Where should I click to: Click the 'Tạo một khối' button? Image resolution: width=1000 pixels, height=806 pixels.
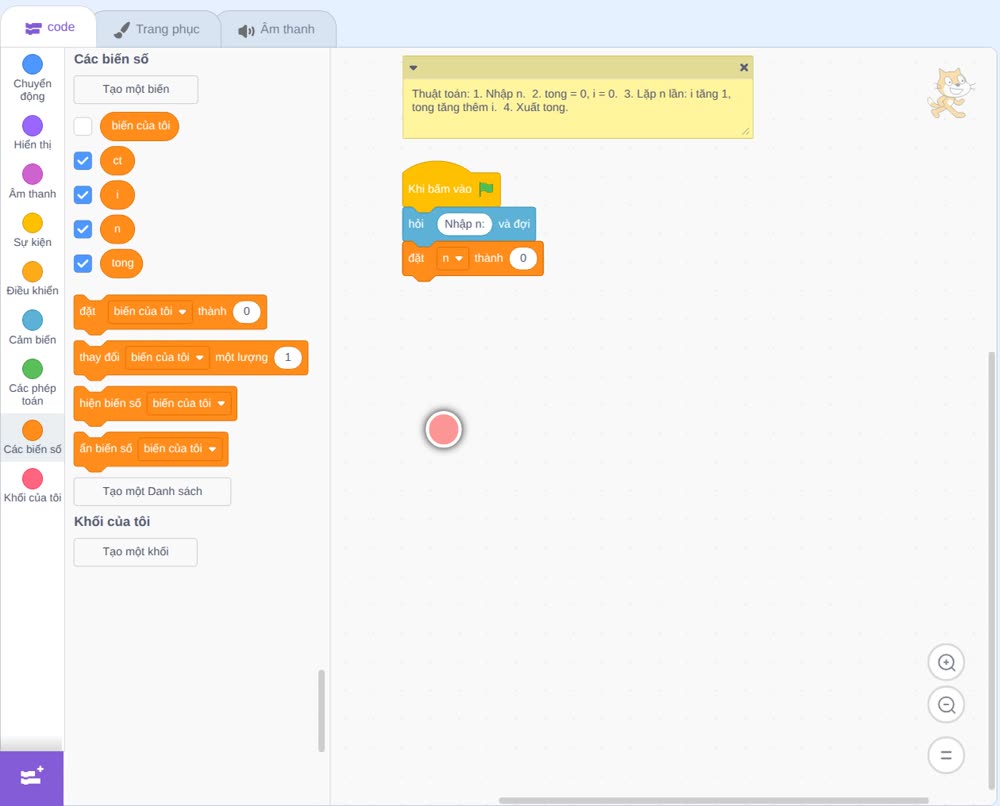tap(136, 552)
